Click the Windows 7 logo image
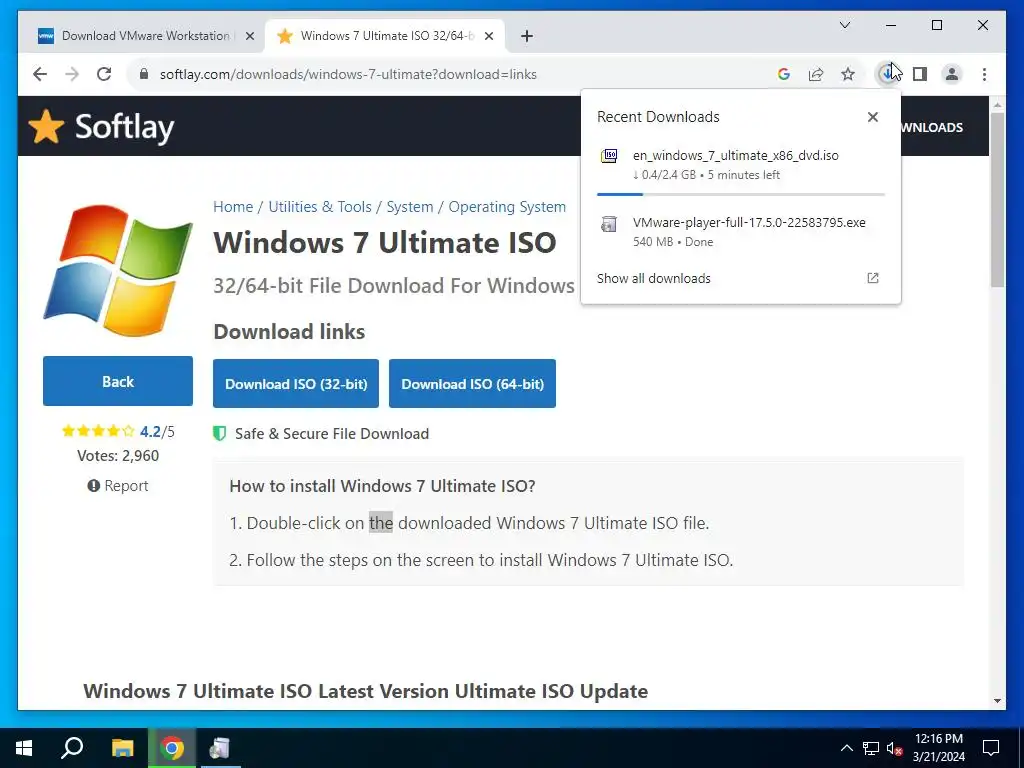The height and width of the screenshot is (768, 1024). tap(118, 270)
